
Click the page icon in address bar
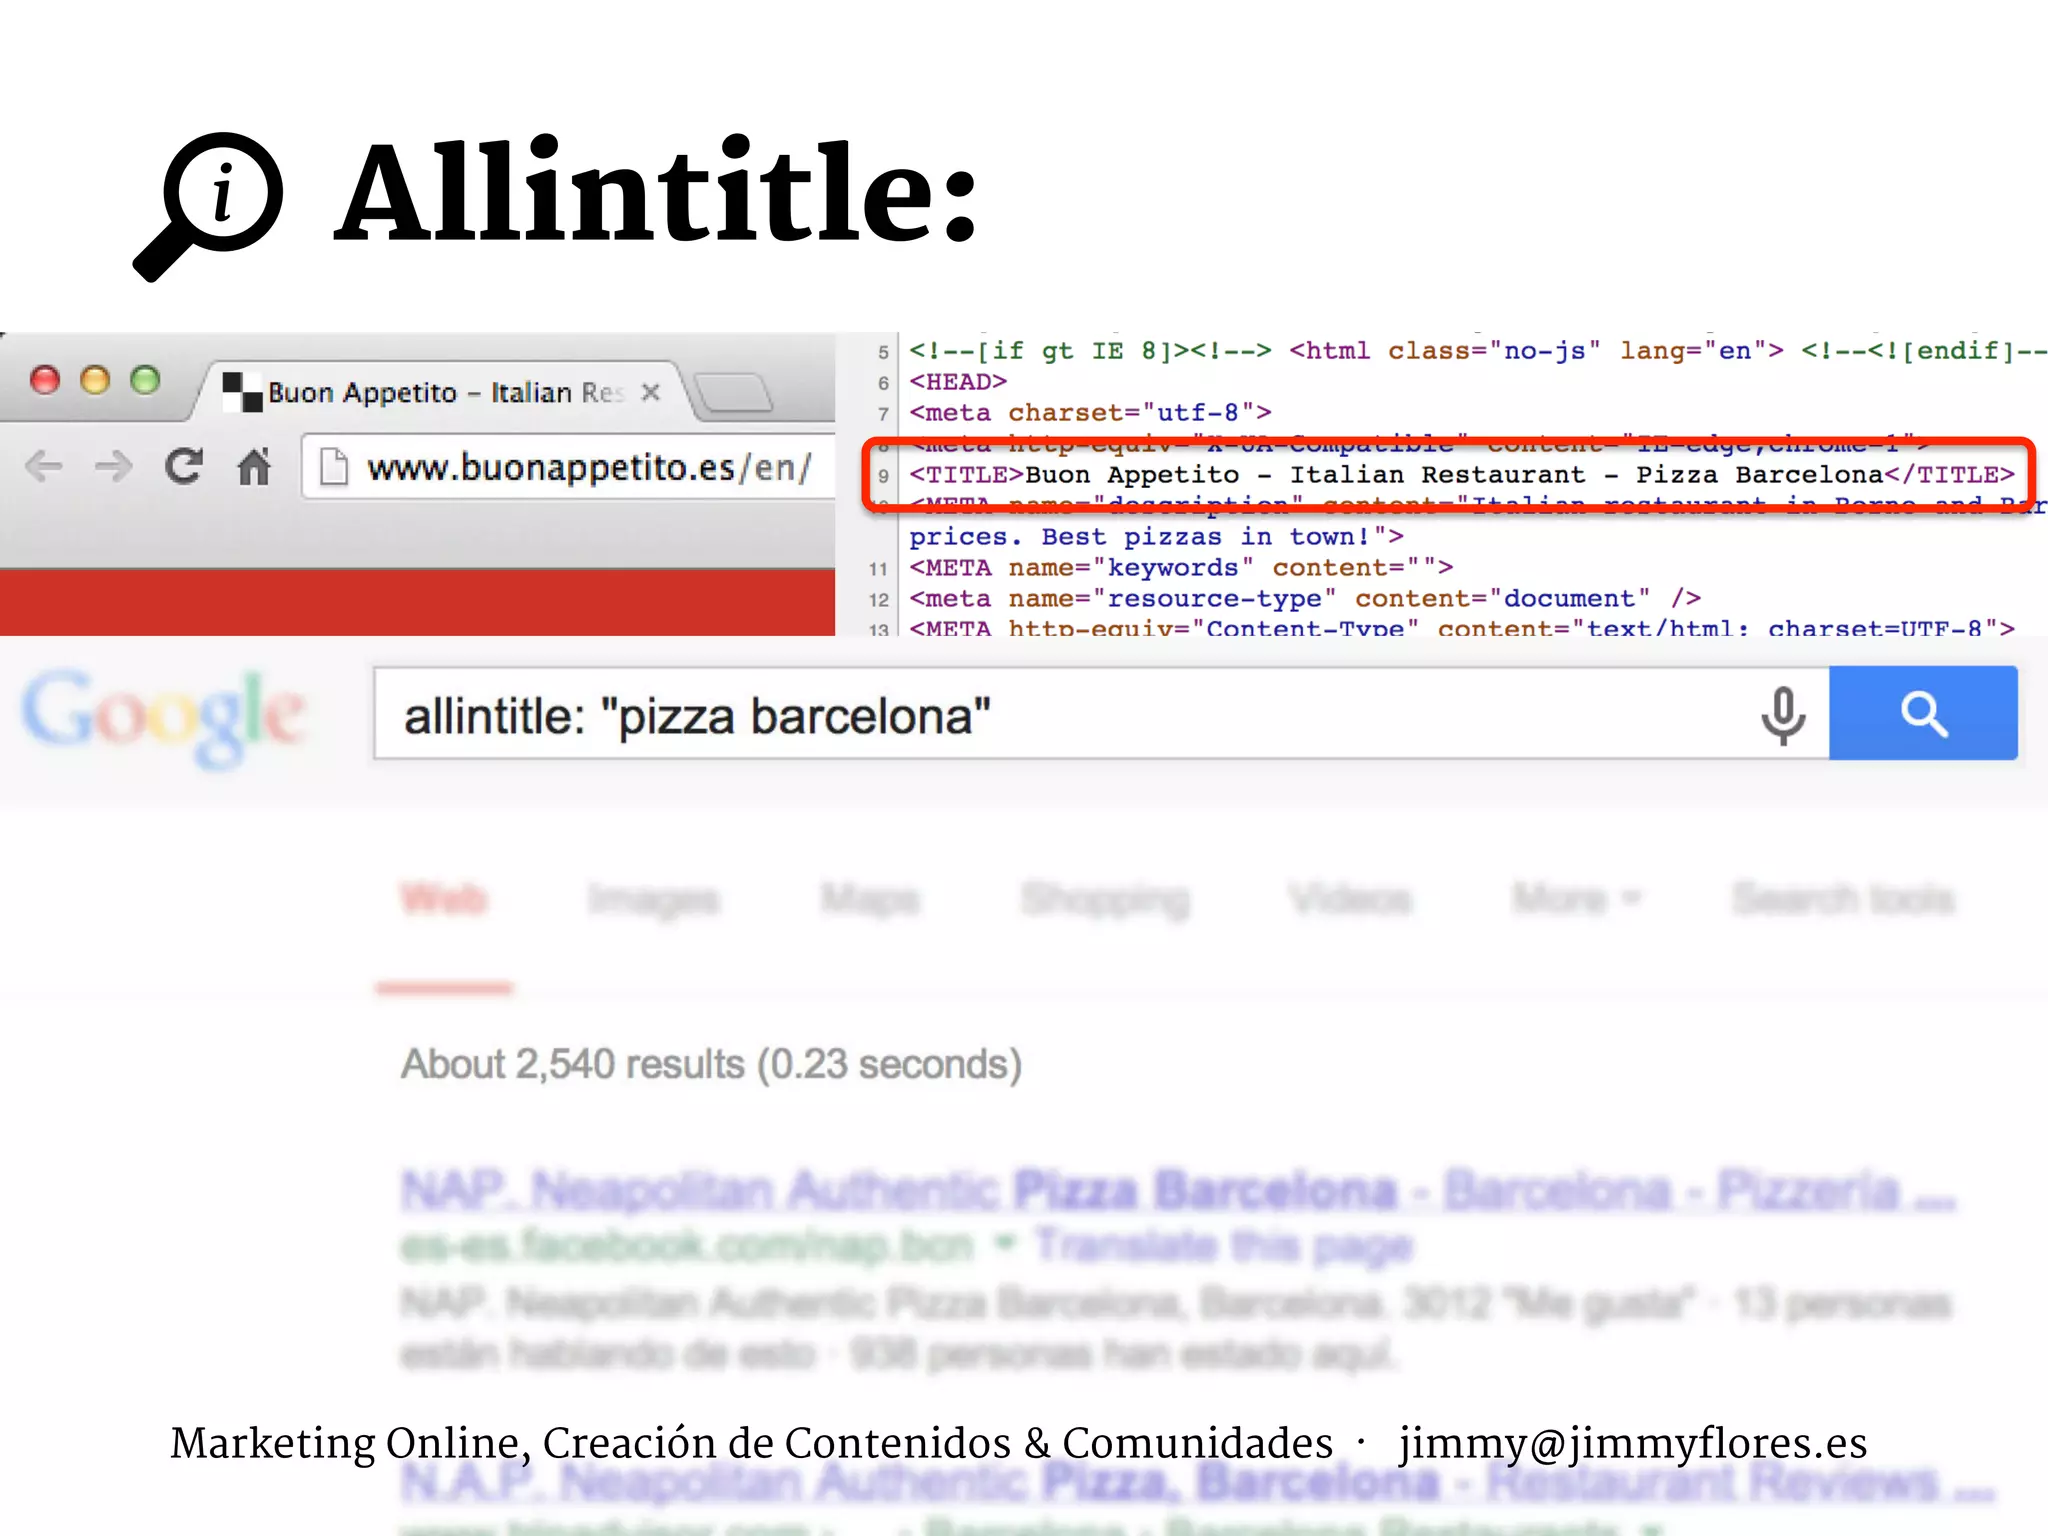(x=333, y=467)
